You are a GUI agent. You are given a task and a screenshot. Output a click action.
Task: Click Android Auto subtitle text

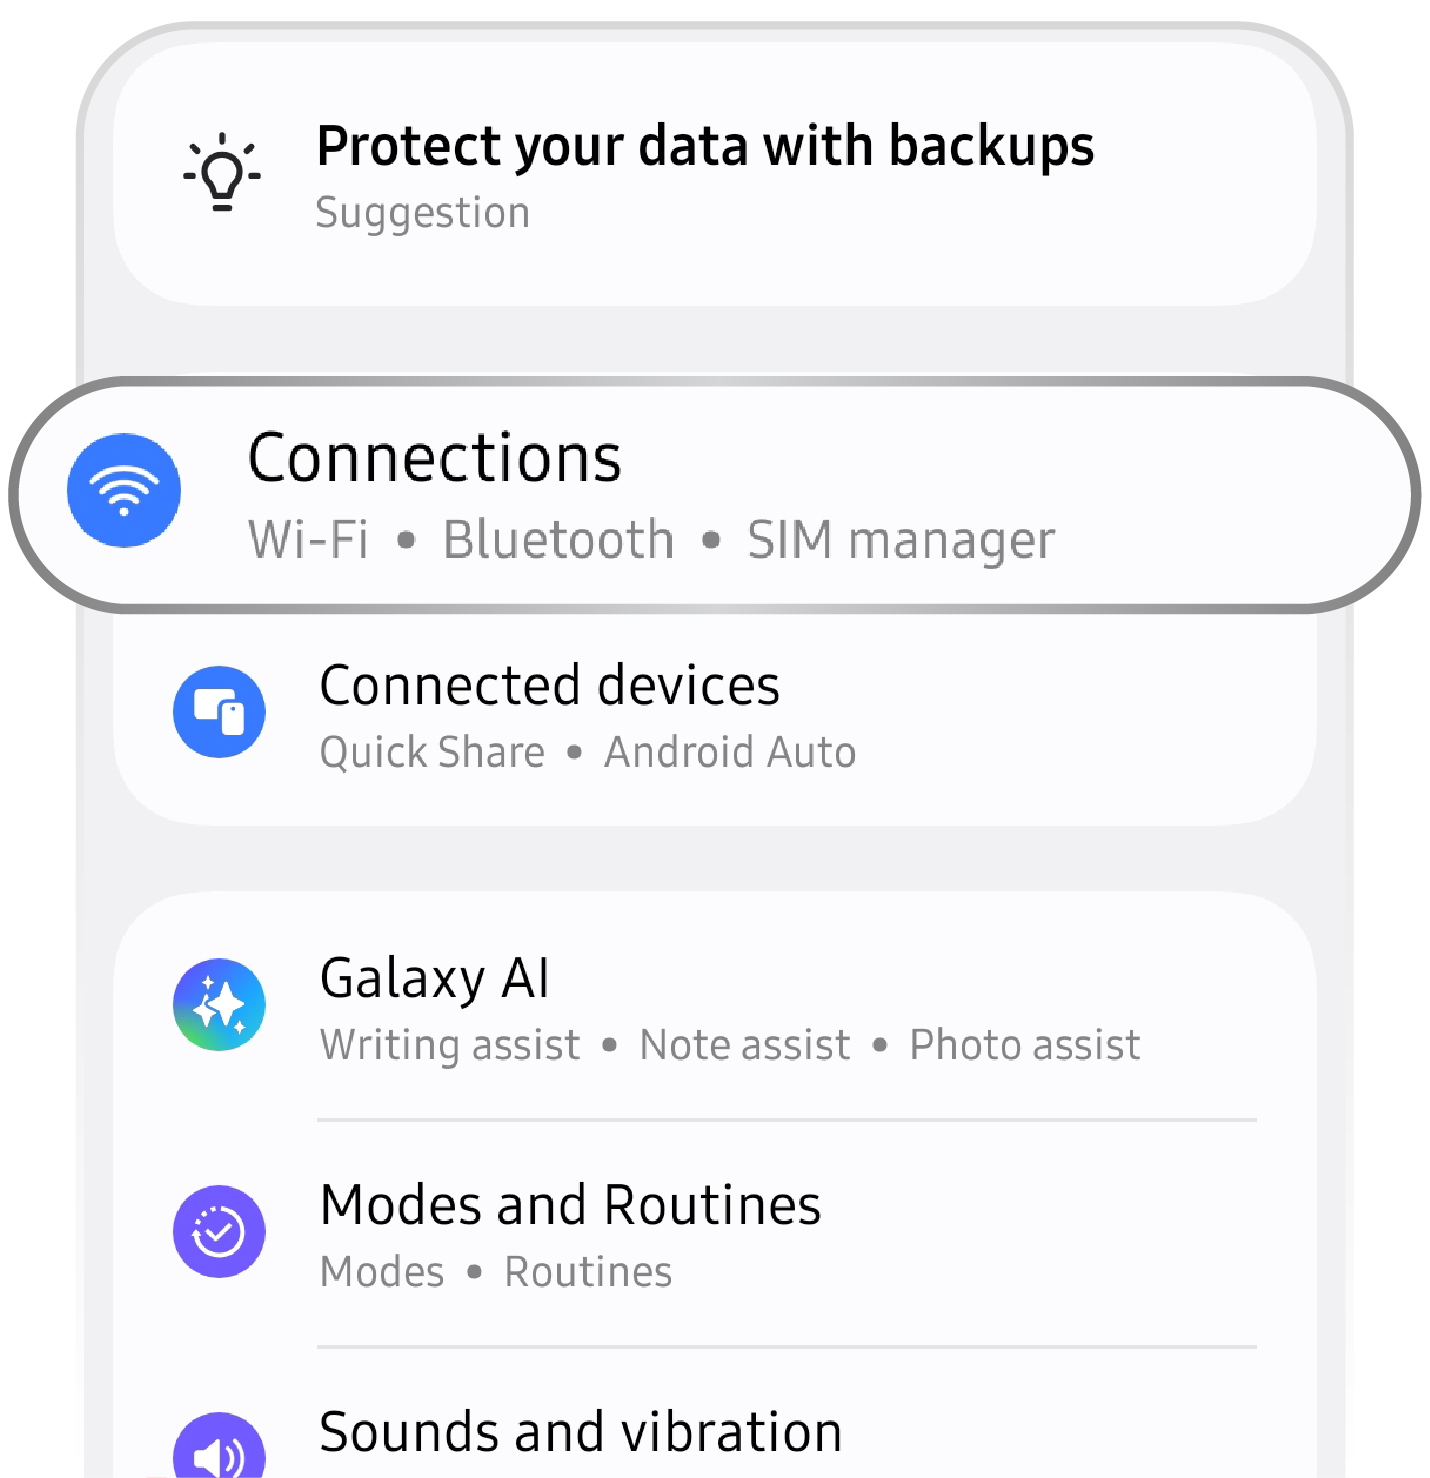(x=730, y=752)
